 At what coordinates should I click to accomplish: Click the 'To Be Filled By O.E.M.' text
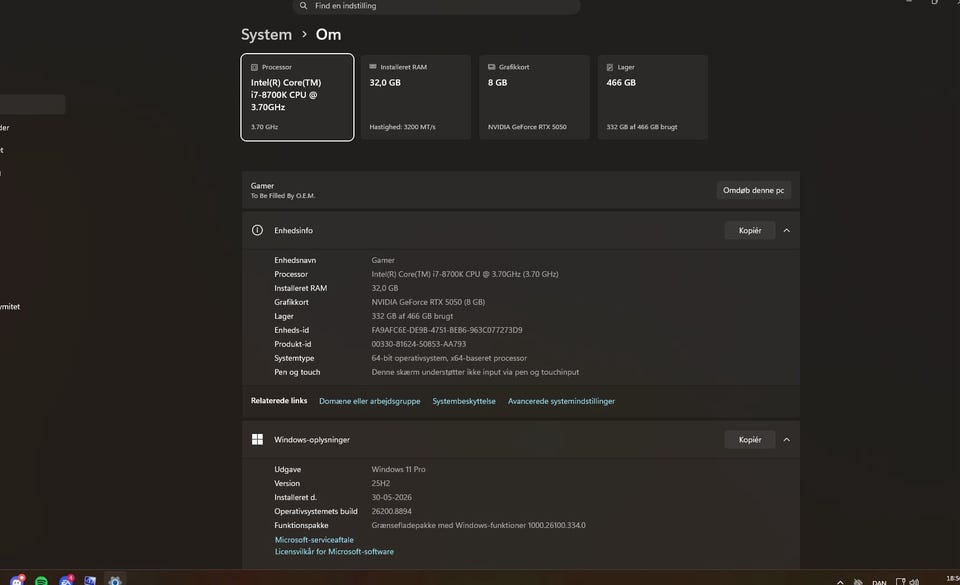(283, 196)
